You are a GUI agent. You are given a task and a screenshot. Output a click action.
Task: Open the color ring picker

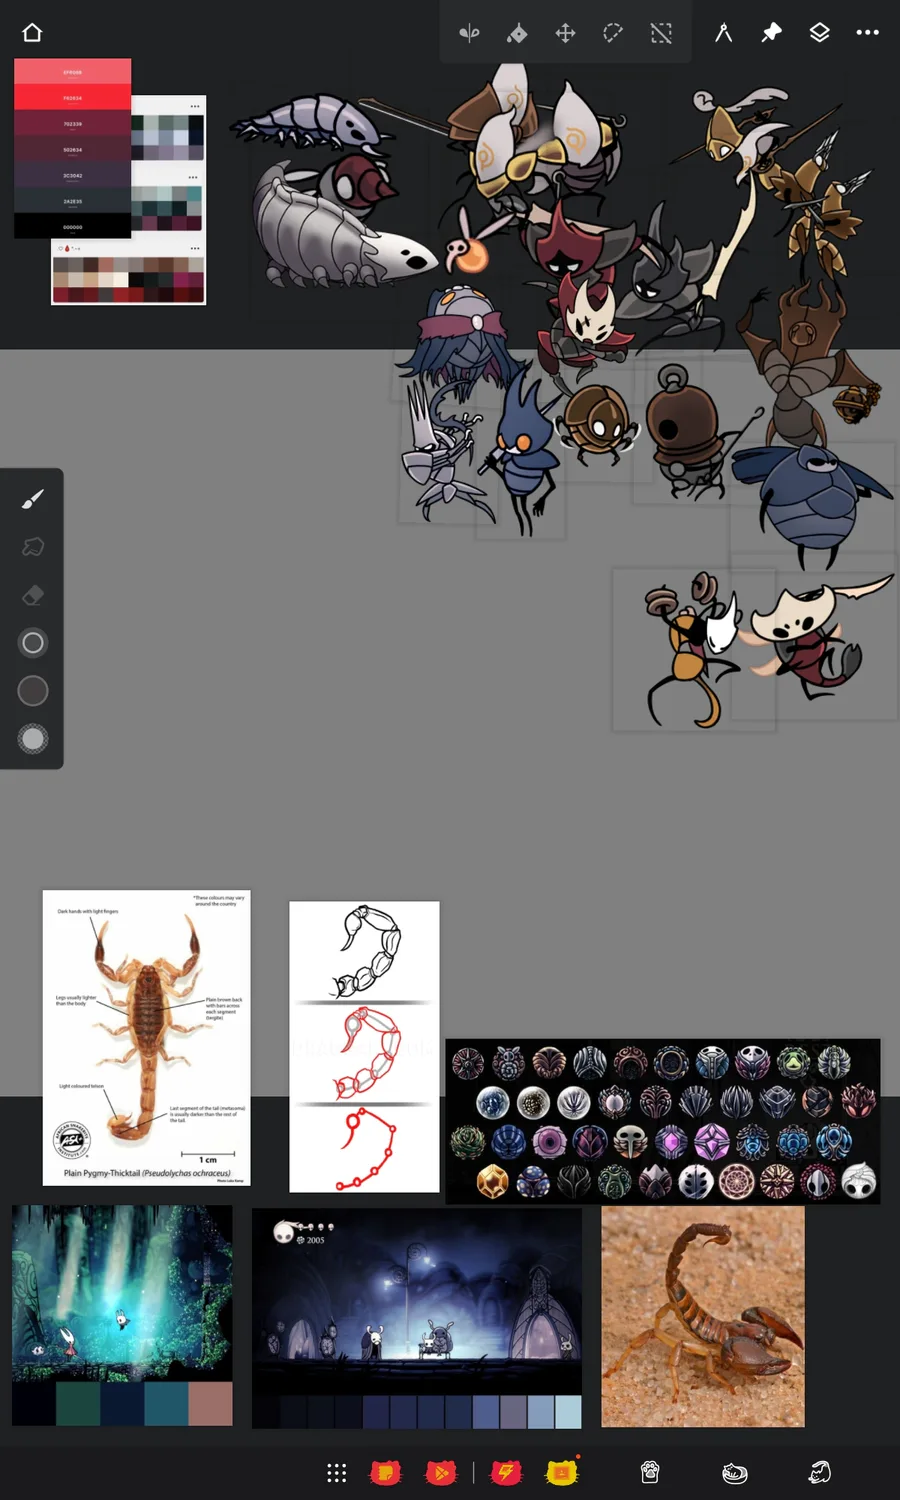coord(32,643)
